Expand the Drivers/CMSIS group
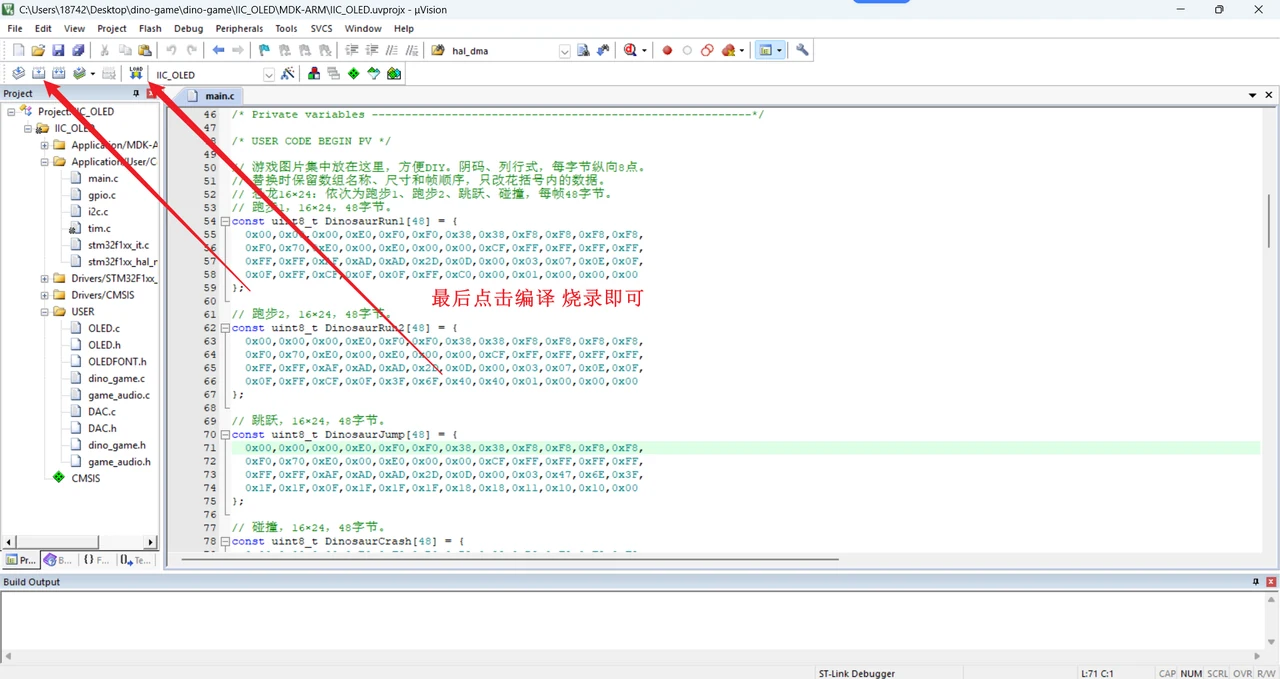1280x679 pixels. 45,295
